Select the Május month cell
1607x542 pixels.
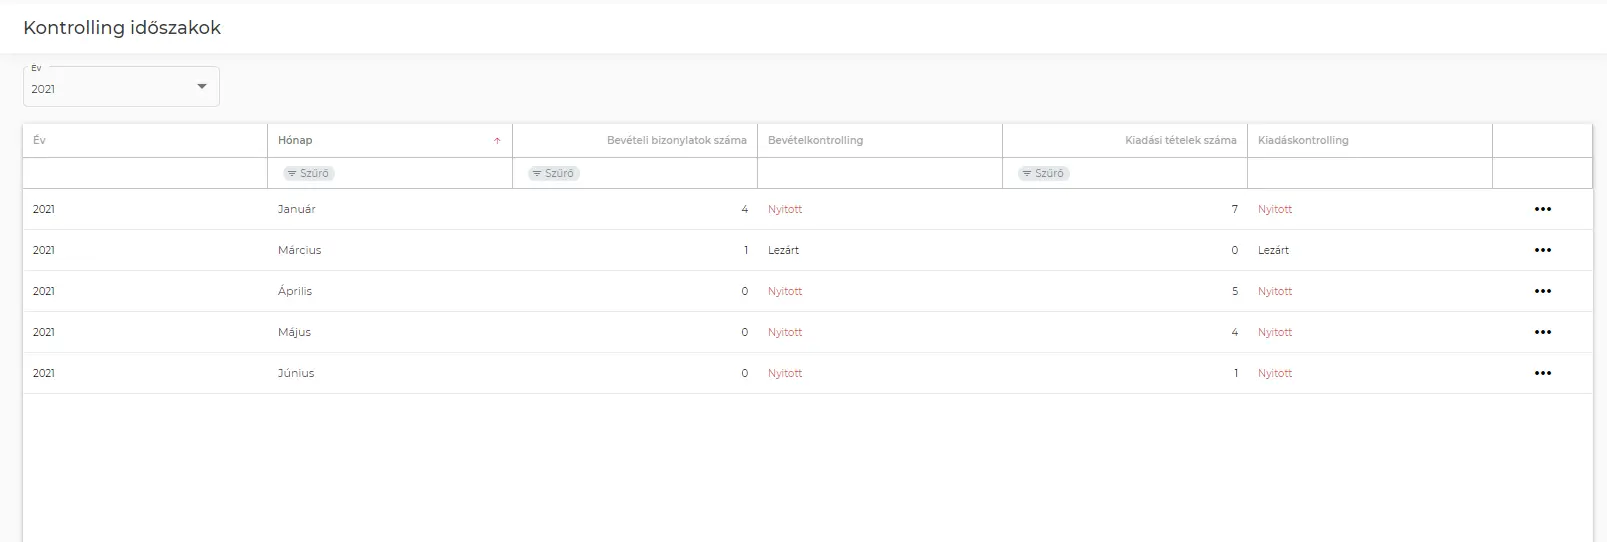(x=294, y=332)
